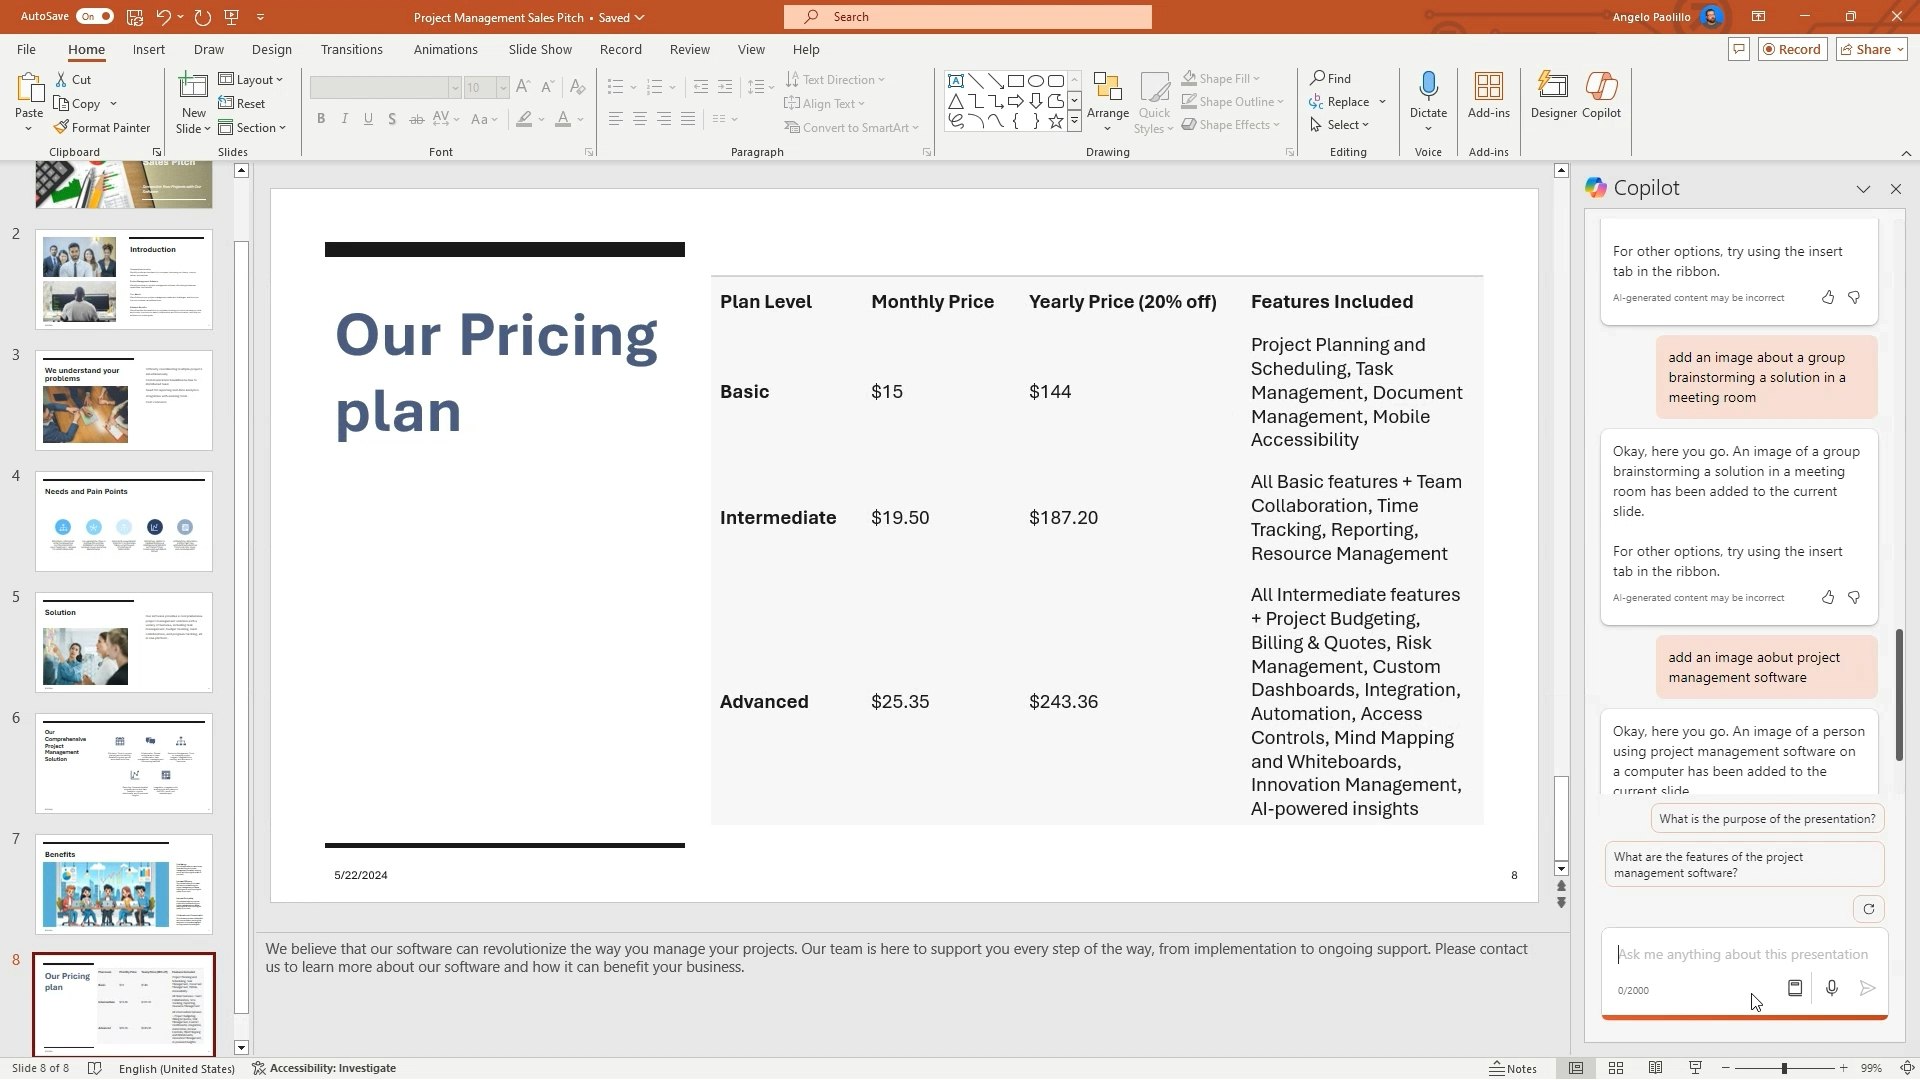The height and width of the screenshot is (1080, 1920).
Task: Click microphone icon in Copilot input
Action: 1831,988
